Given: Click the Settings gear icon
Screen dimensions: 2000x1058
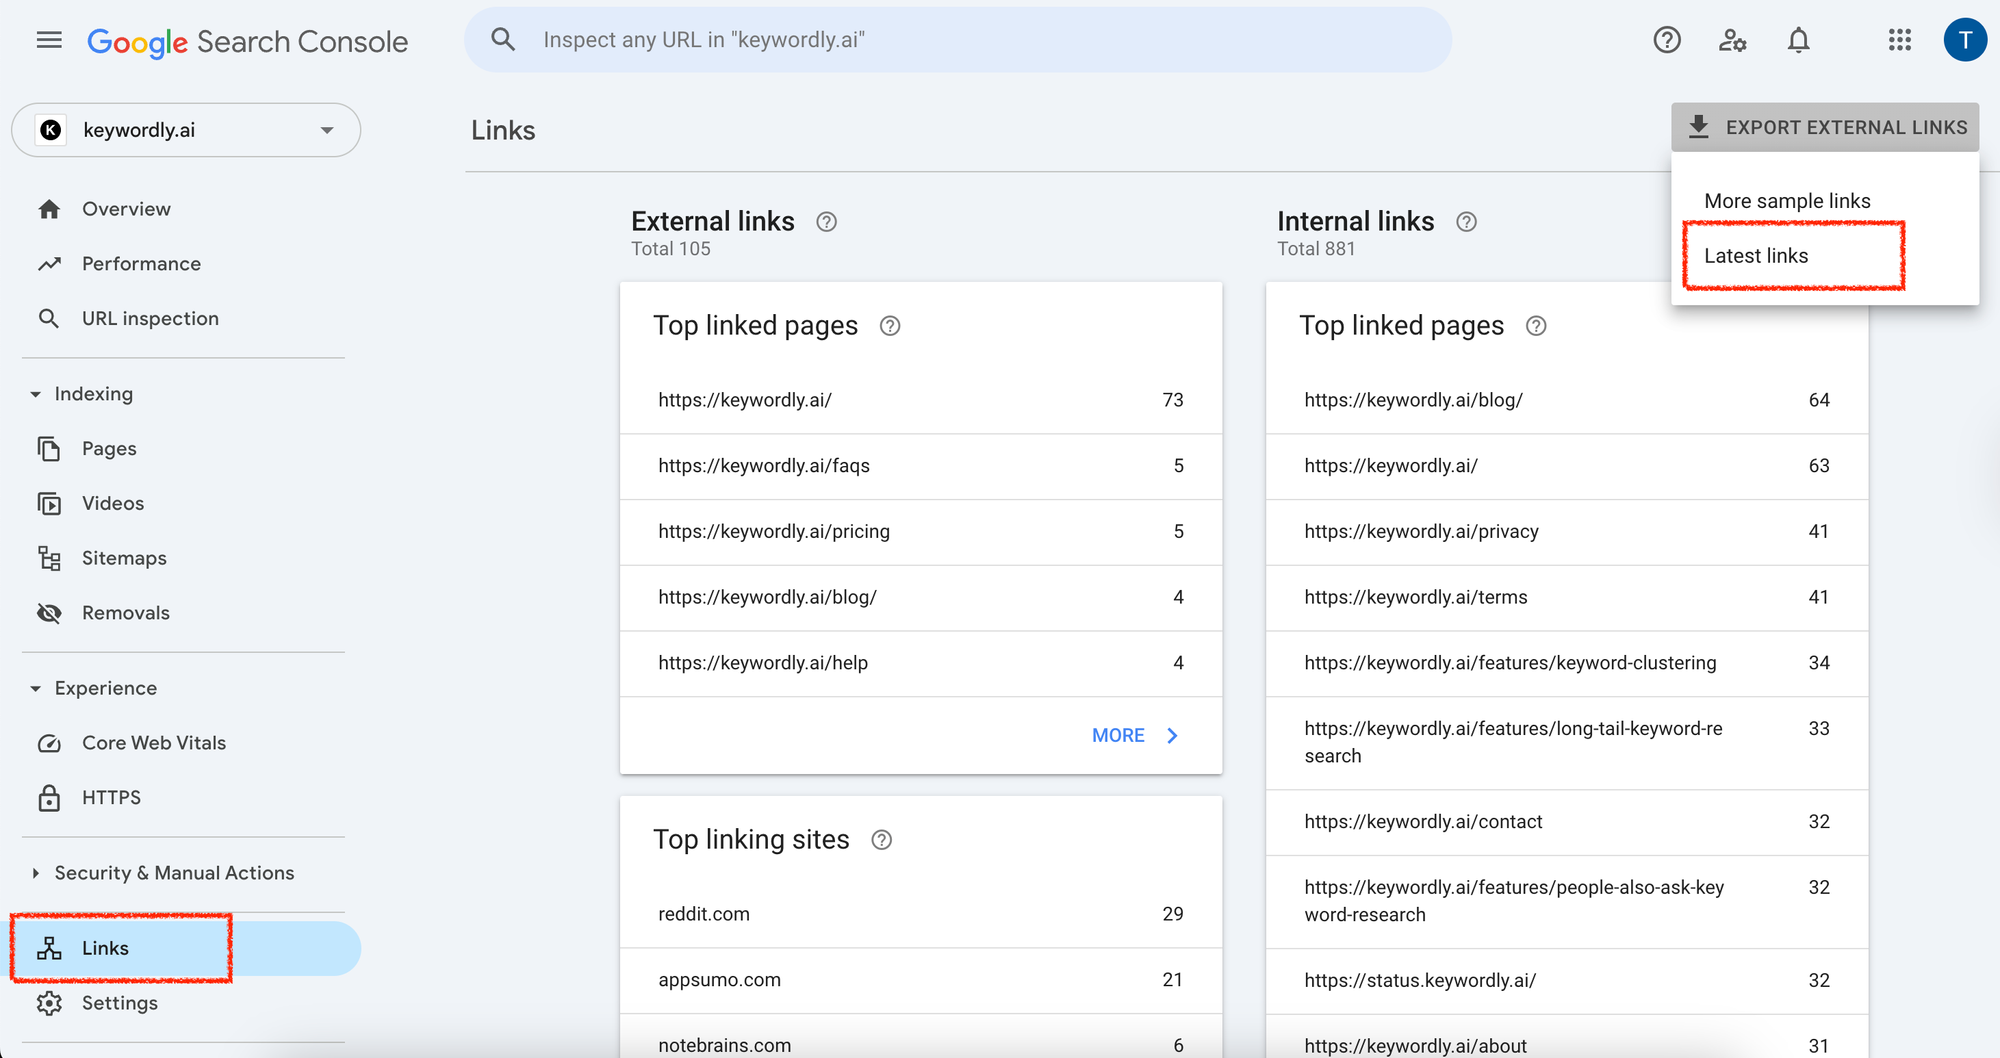Looking at the screenshot, I should click(x=49, y=1003).
